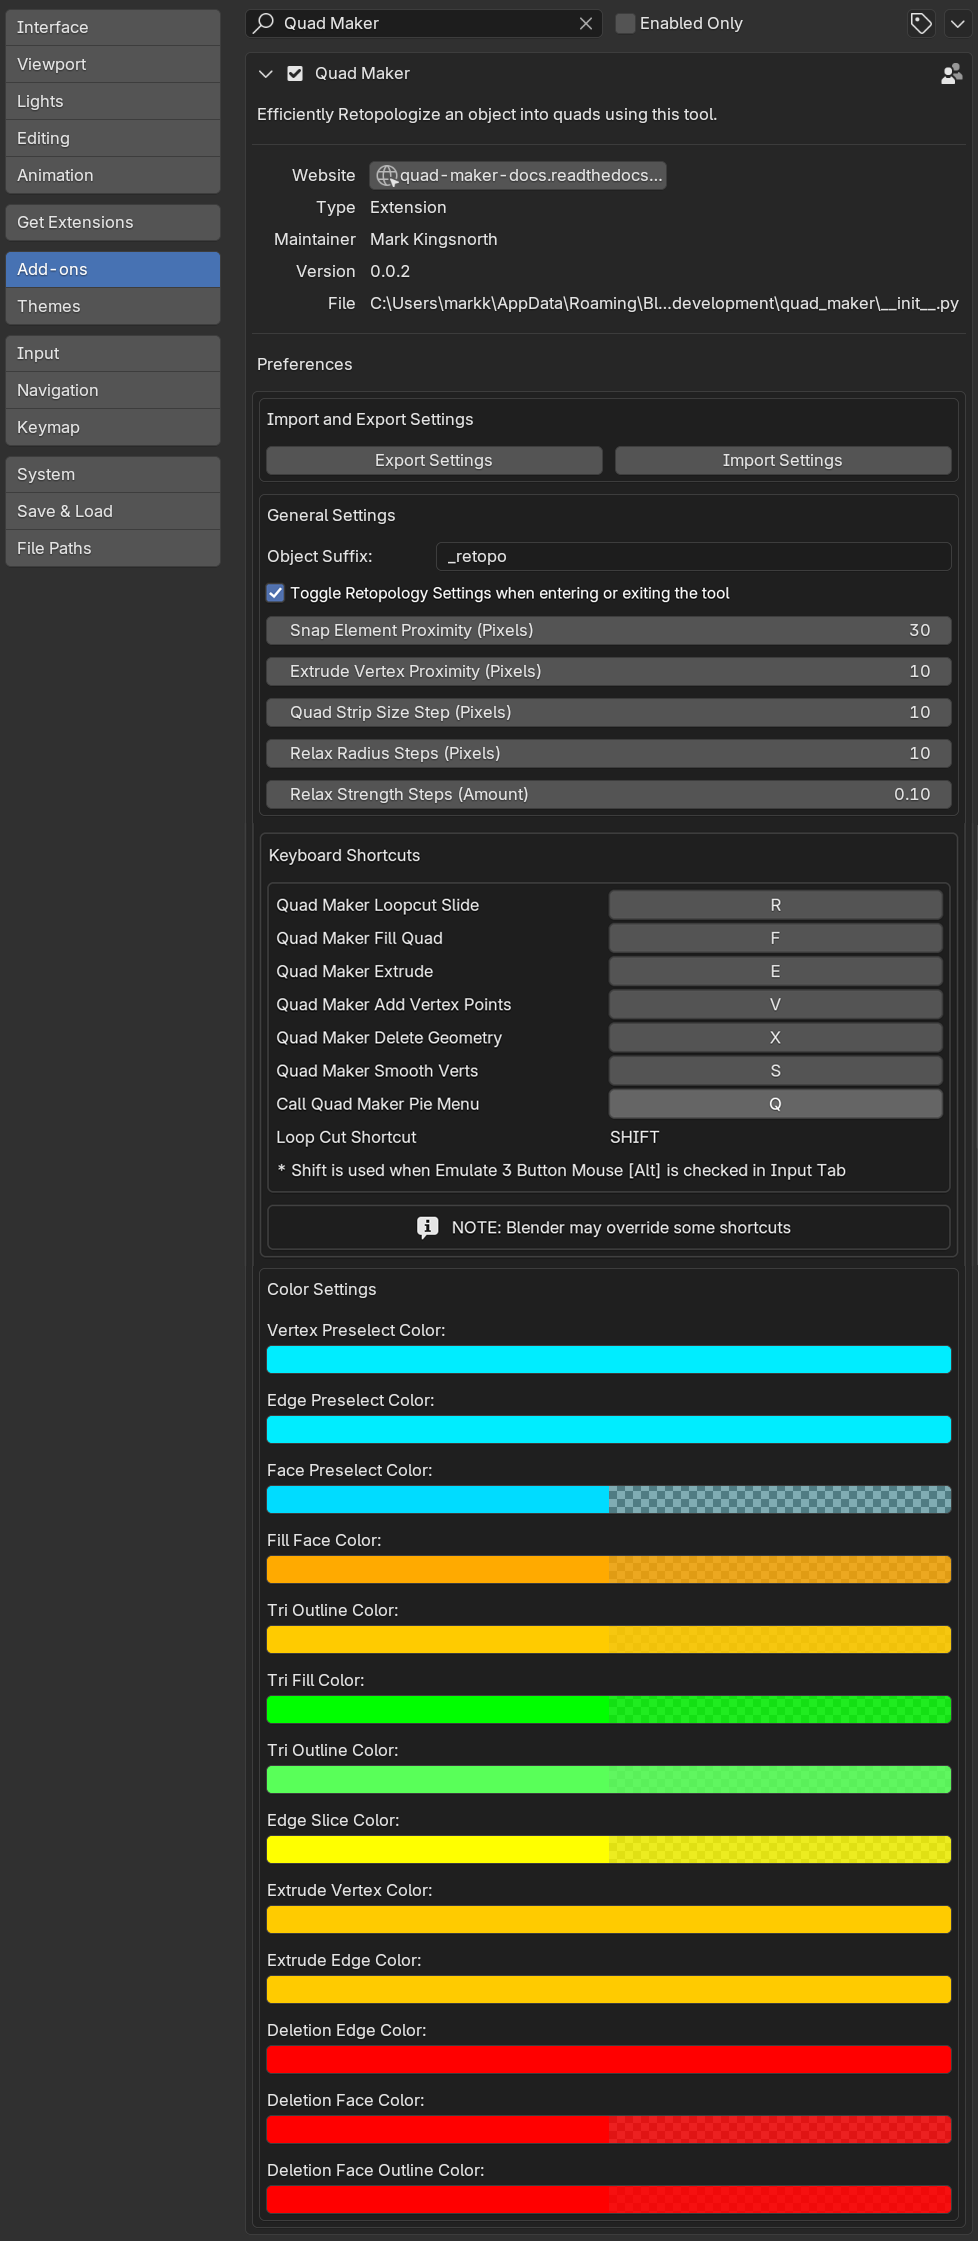978x2241 pixels.
Task: Open Edge Slice Color swatch
Action: tap(609, 1849)
